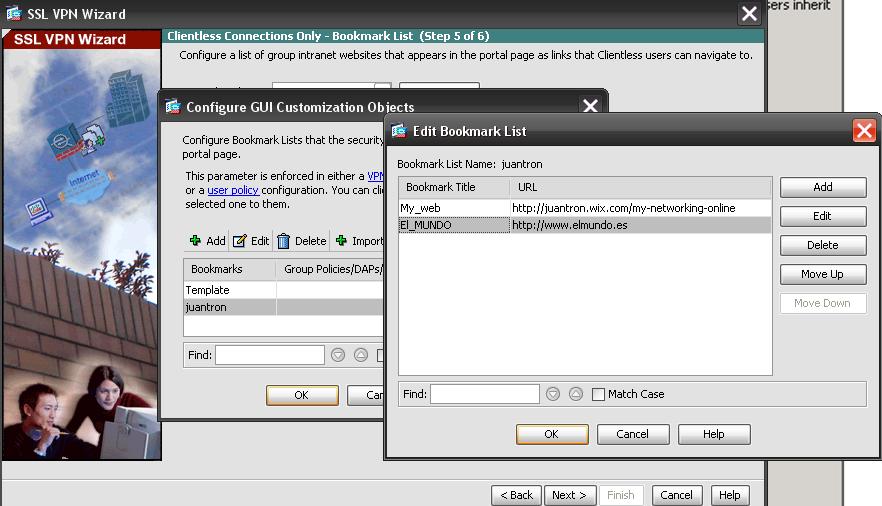Click the Bookmarks column header in Configure GUI
882x506 pixels.
click(230, 269)
